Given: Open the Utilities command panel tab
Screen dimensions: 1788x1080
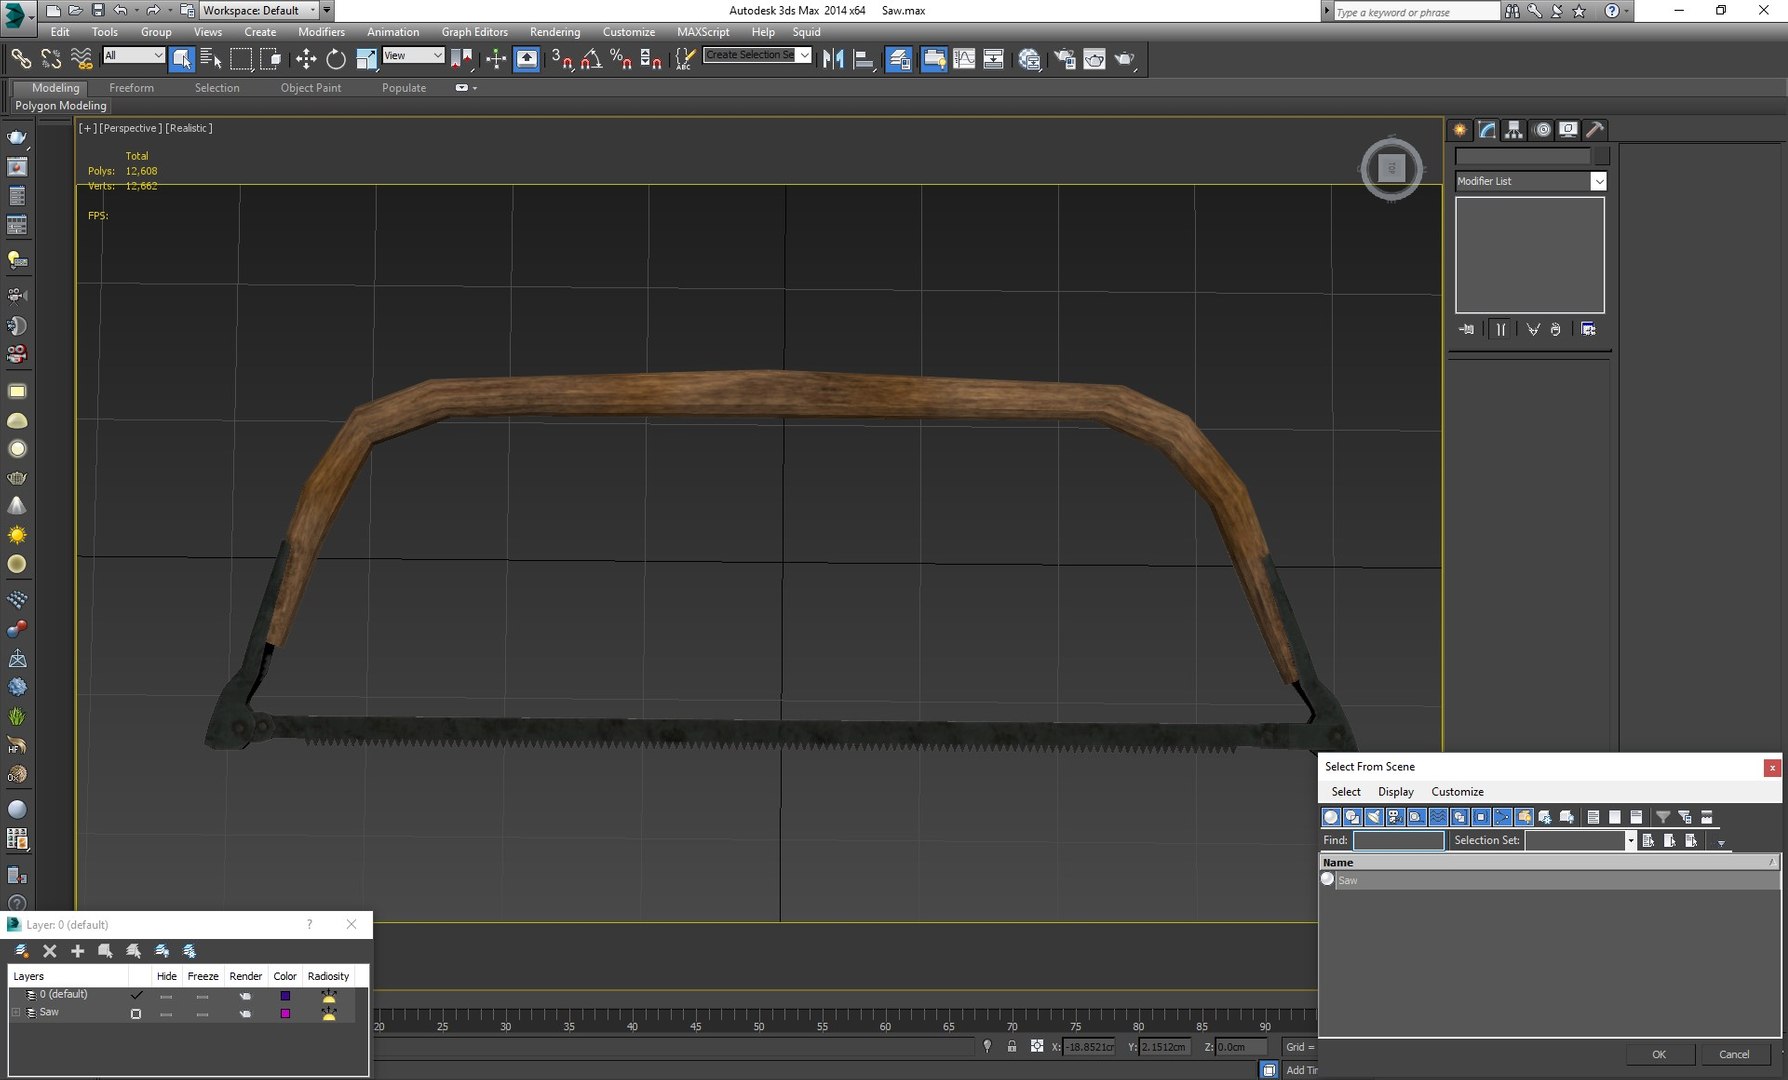Looking at the screenshot, I should tap(1596, 130).
